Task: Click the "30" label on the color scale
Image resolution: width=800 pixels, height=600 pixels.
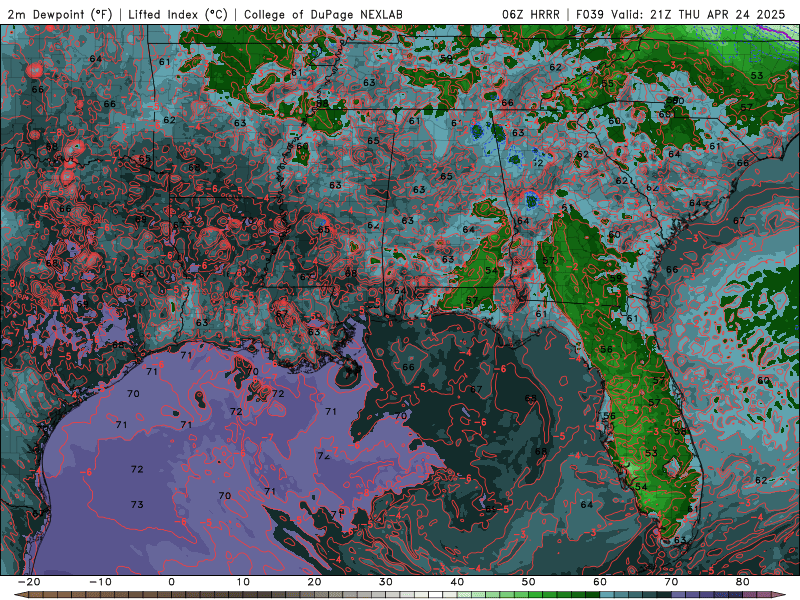Action: pyautogui.click(x=386, y=582)
